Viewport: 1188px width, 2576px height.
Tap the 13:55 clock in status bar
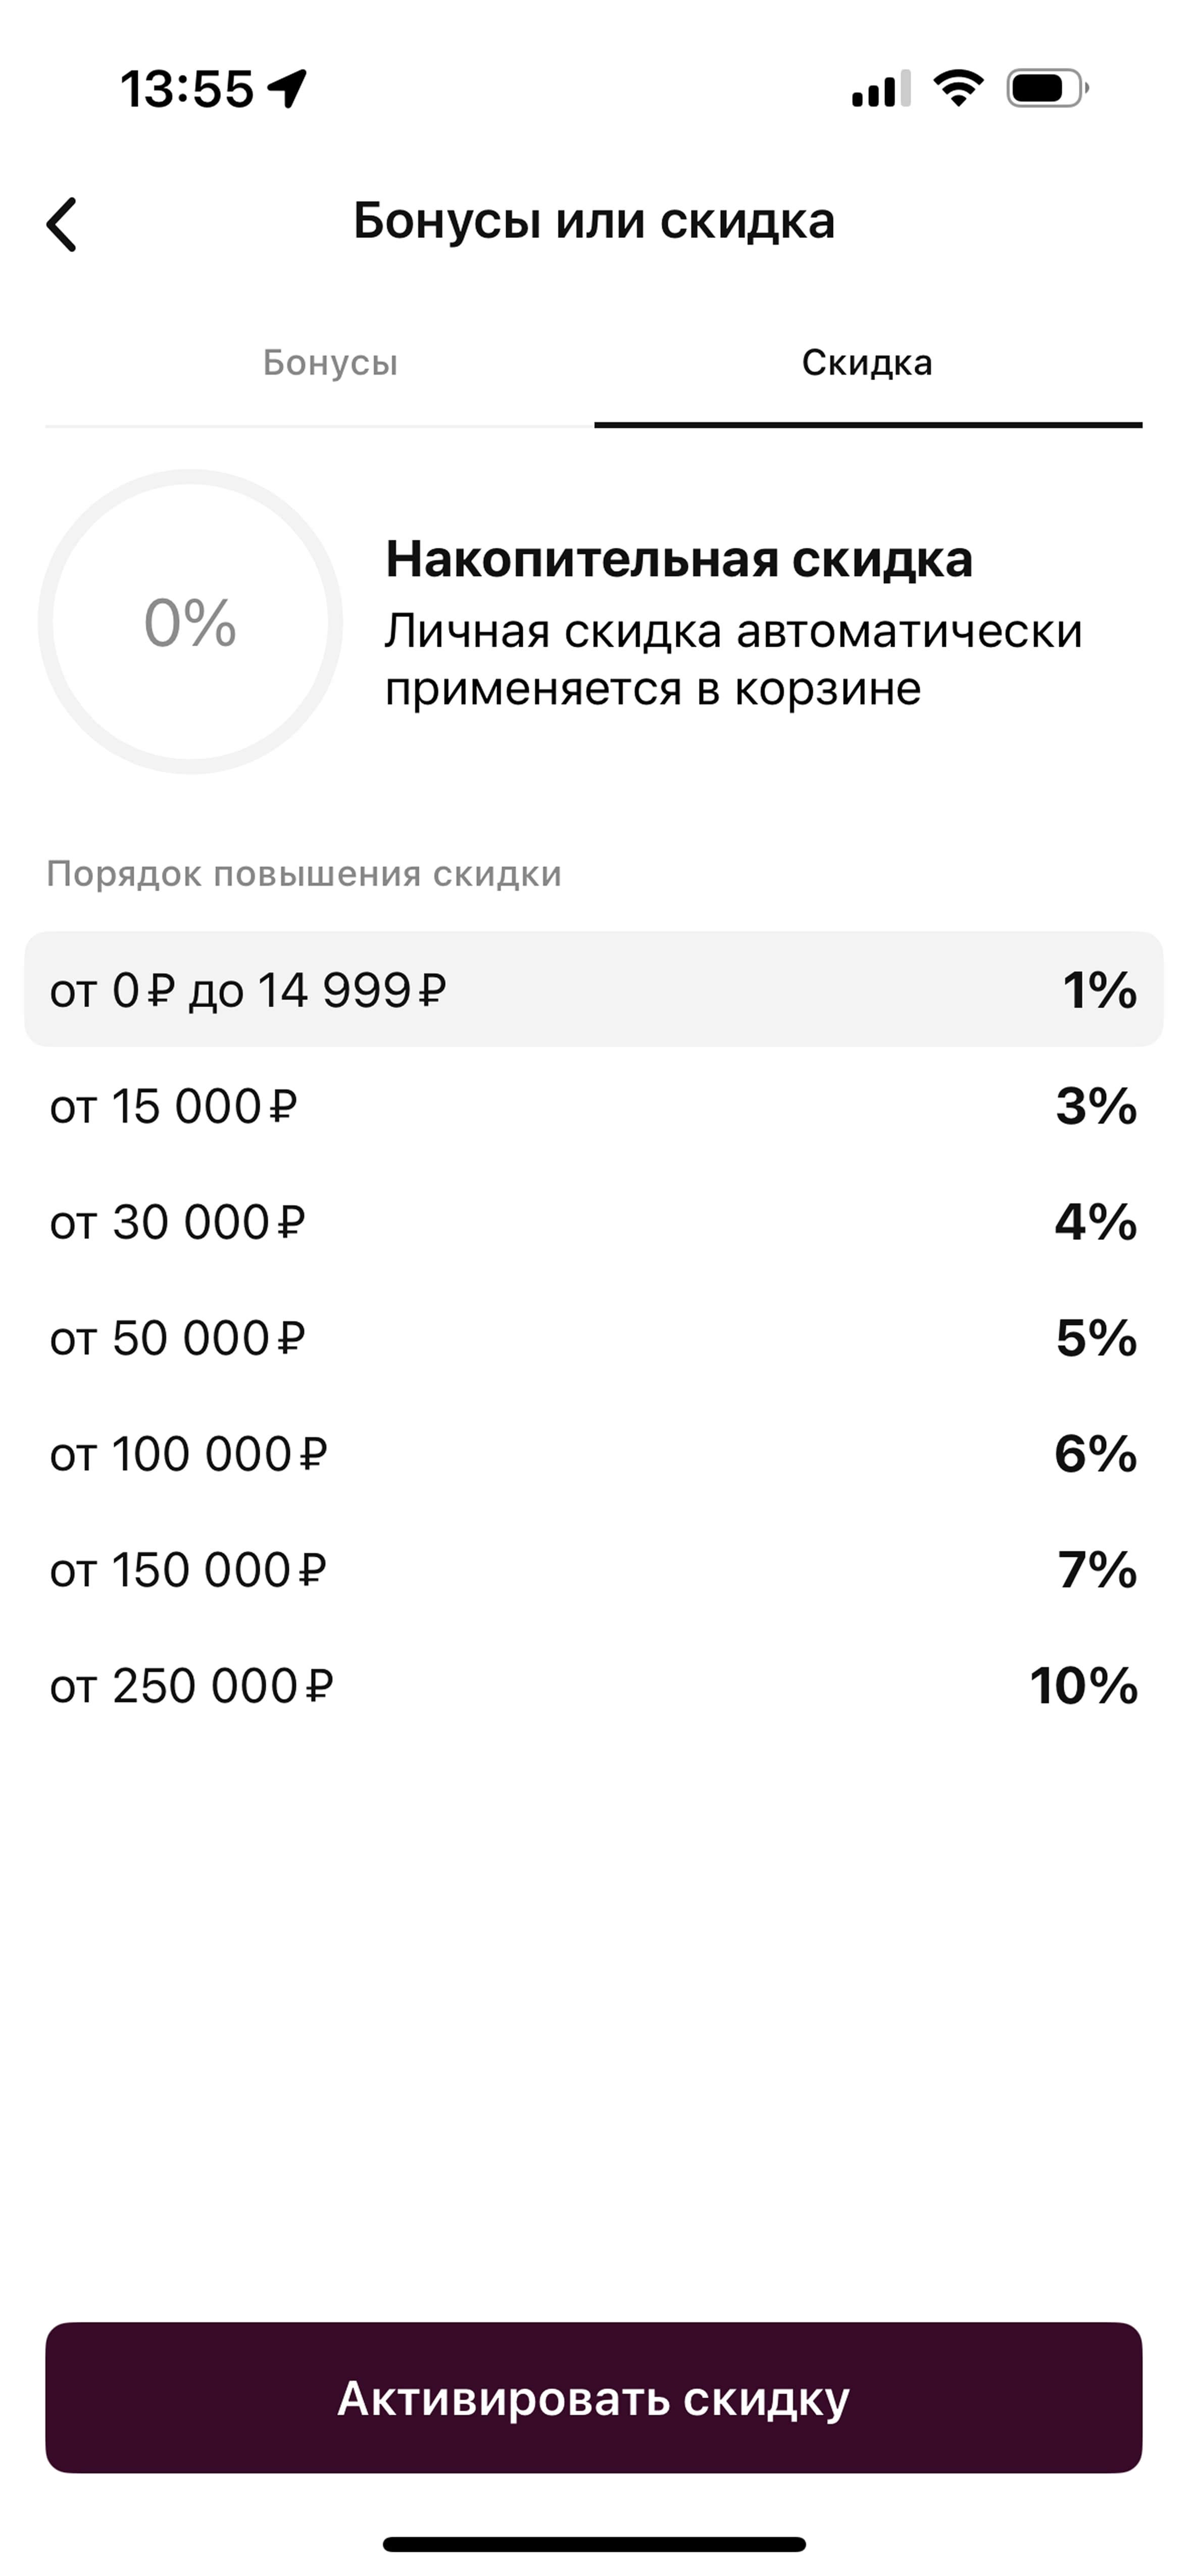[187, 89]
